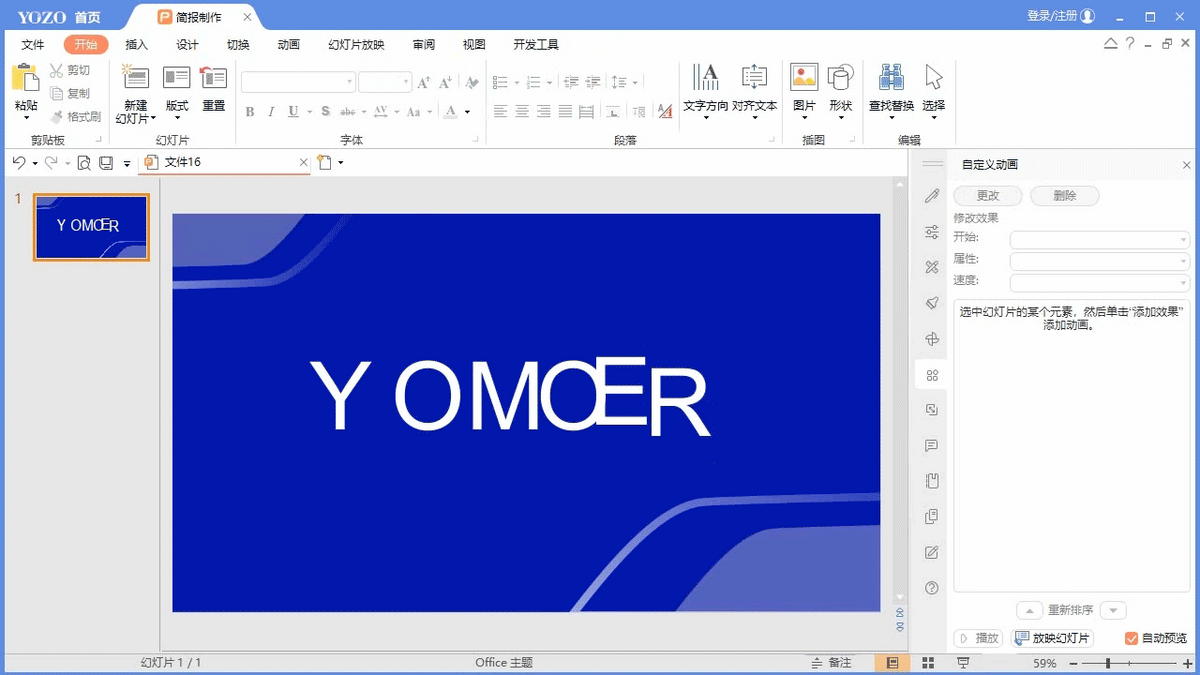1200x675 pixels.
Task: Click the Shapes (形状) icon
Action: click(840, 77)
